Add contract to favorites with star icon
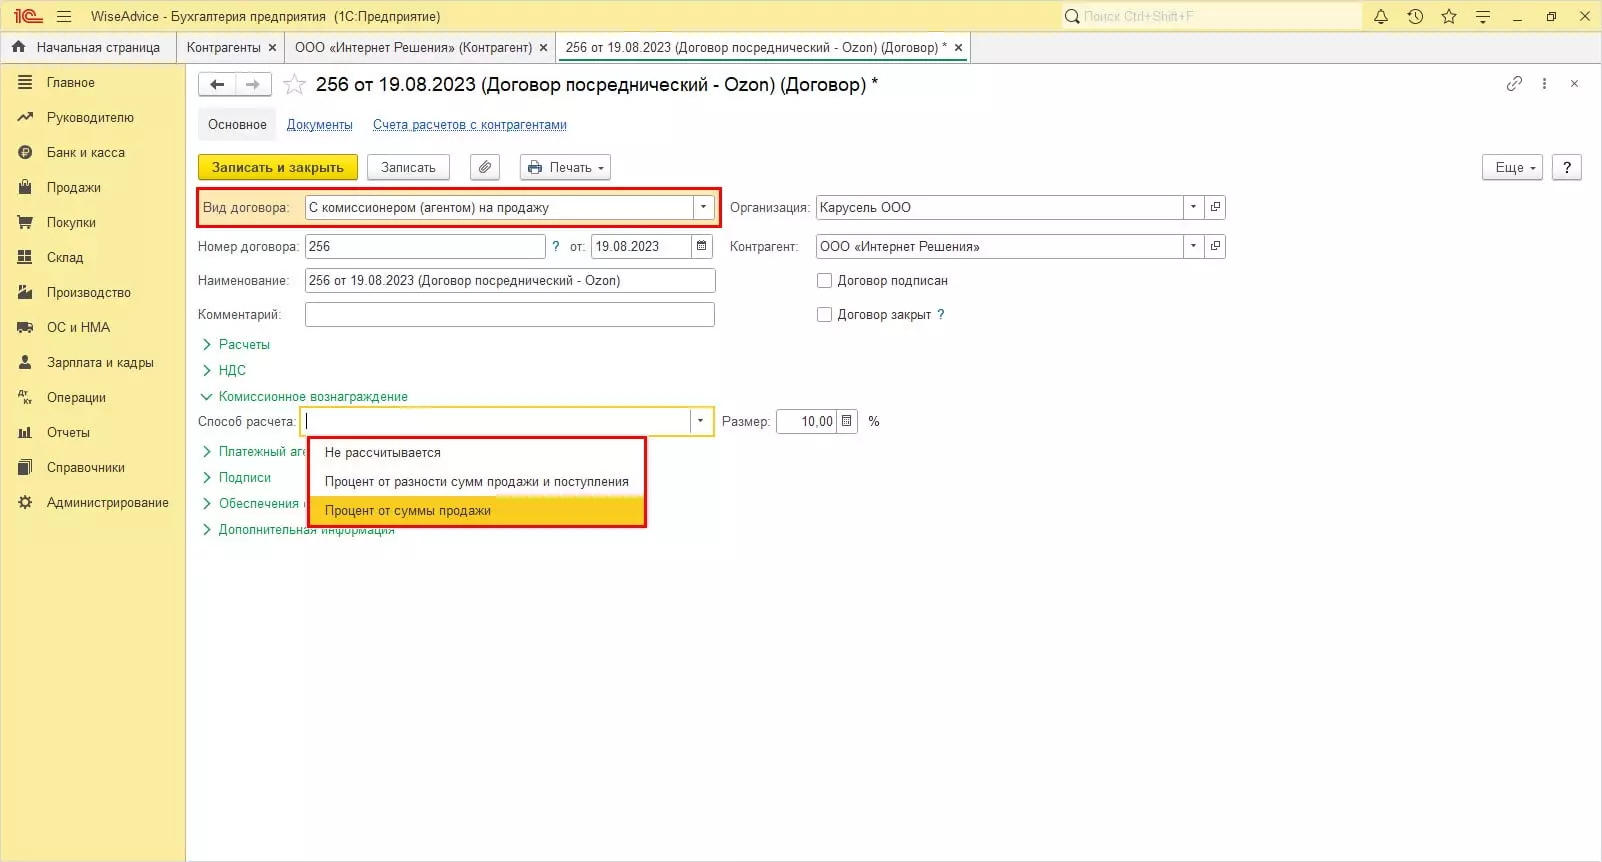 [x=294, y=85]
